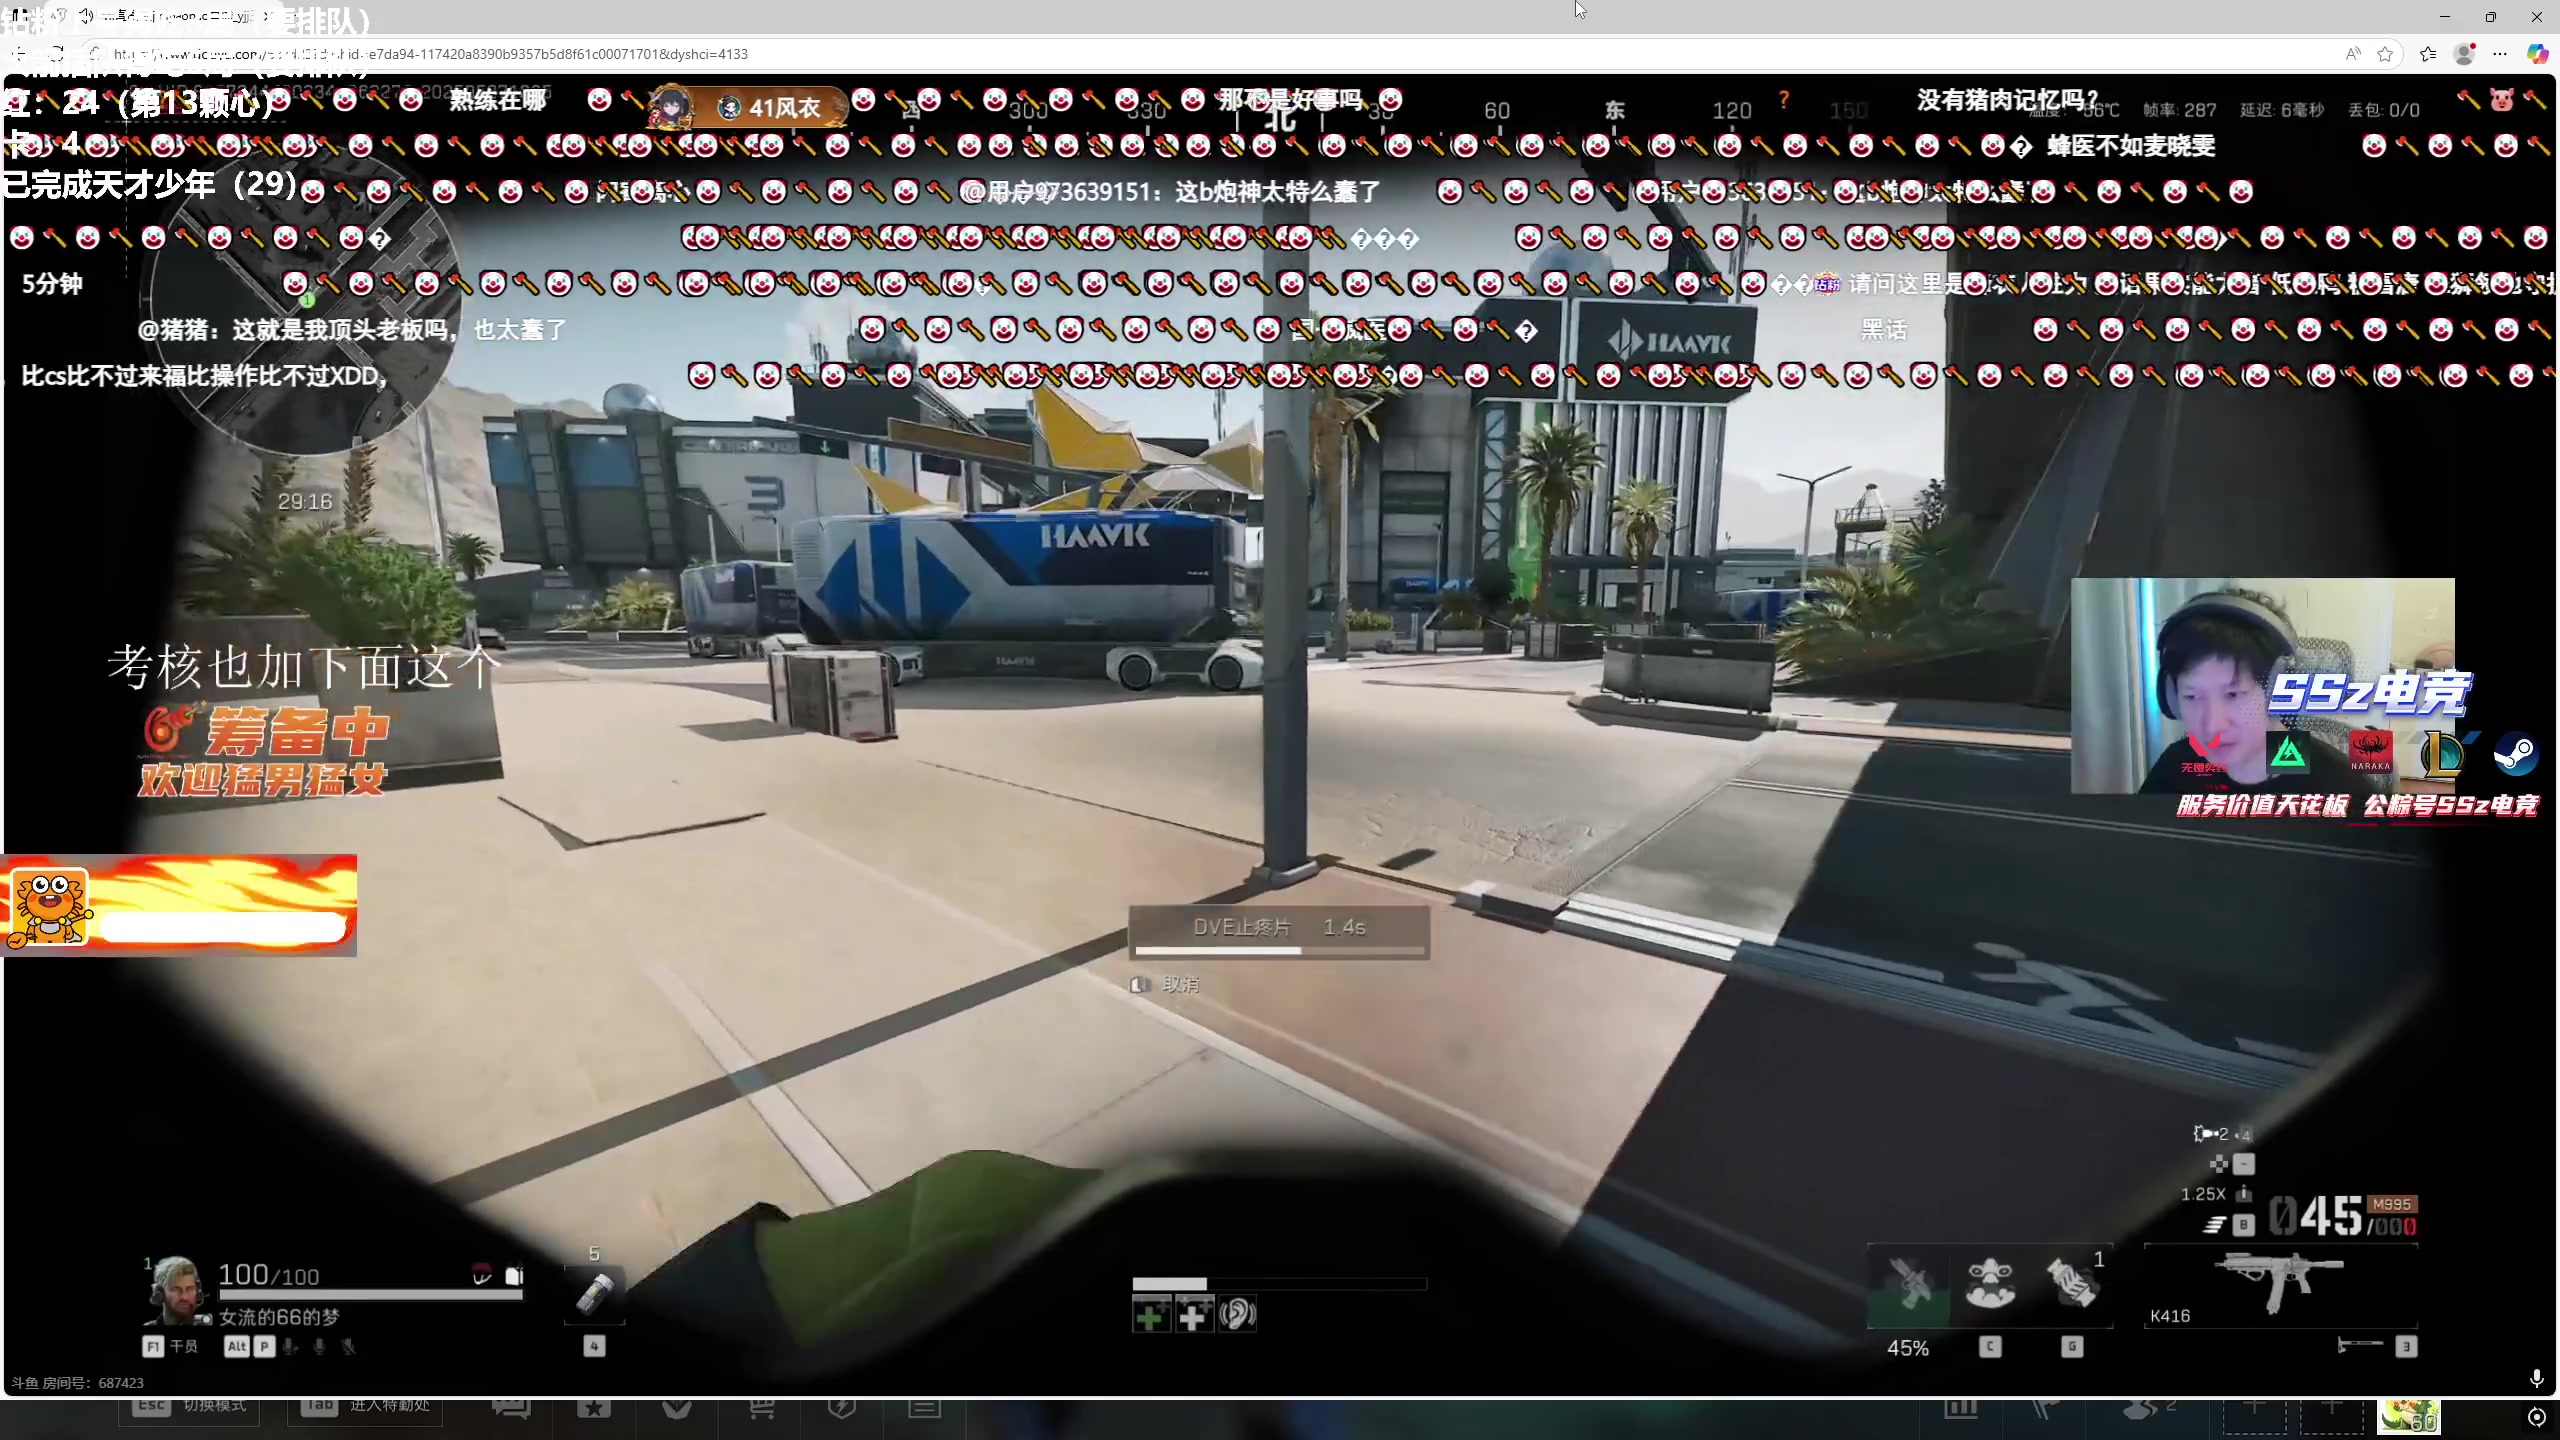Open the chat bubble icon in bottom bar

tap(511, 1410)
